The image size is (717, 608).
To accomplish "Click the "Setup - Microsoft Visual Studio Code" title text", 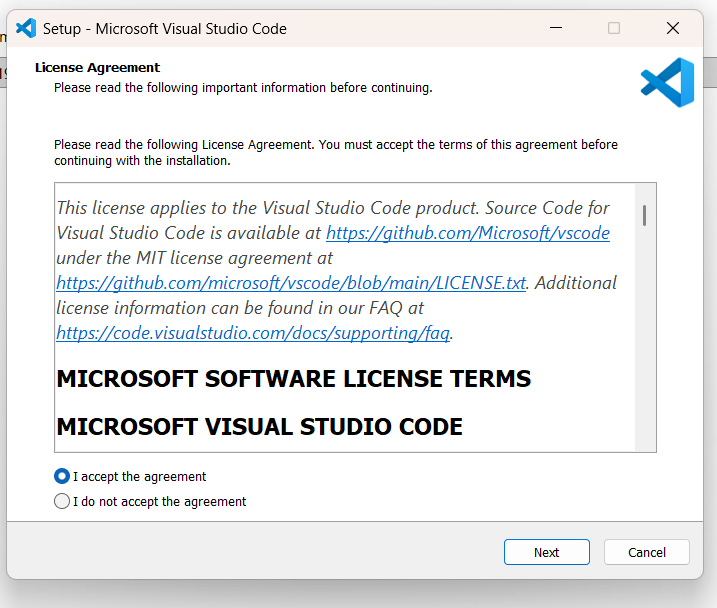I will tap(165, 29).
